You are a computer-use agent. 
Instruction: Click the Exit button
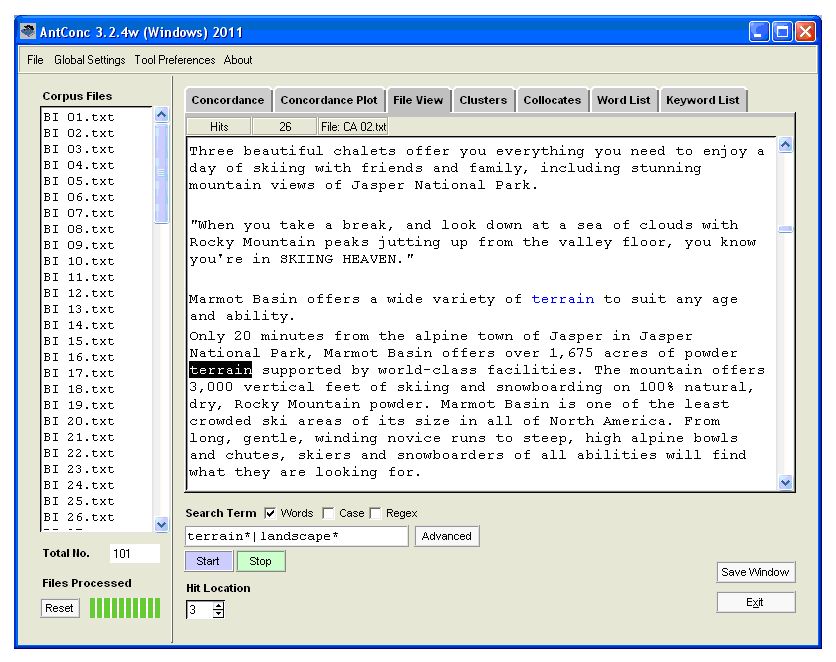[755, 602]
